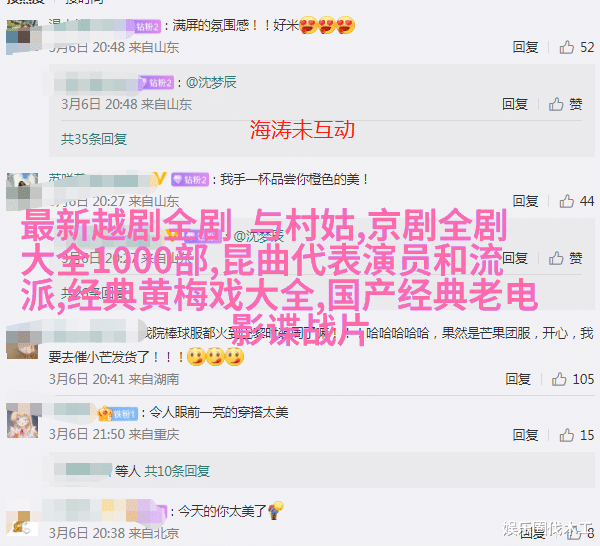
Task: Reply to the comment from 湖南
Action: 518,379
